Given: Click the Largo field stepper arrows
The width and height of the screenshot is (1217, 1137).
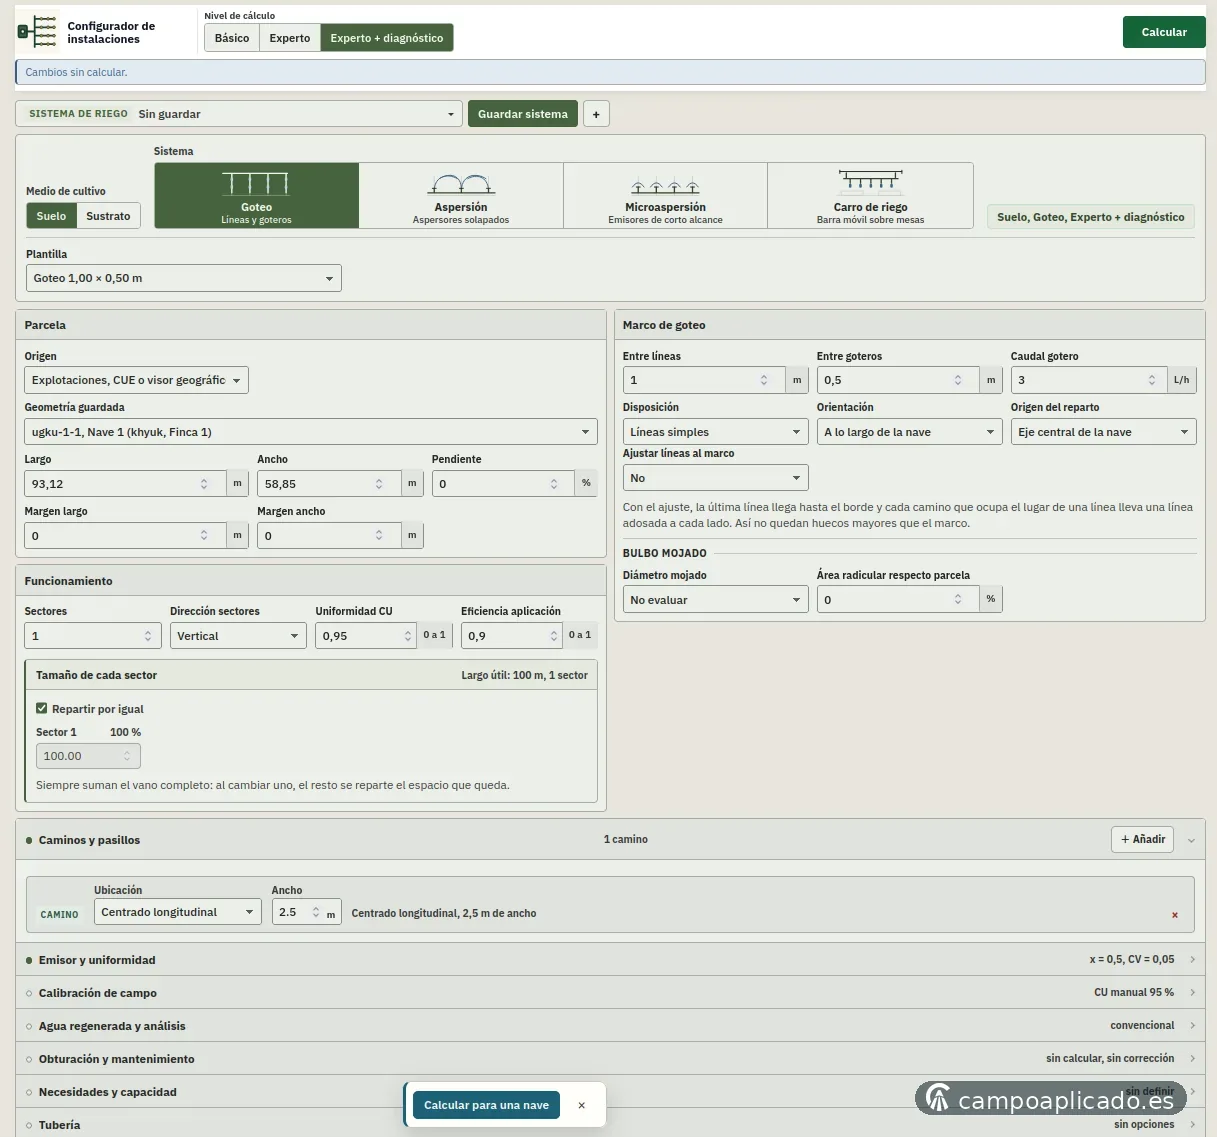Looking at the screenshot, I should coord(204,484).
